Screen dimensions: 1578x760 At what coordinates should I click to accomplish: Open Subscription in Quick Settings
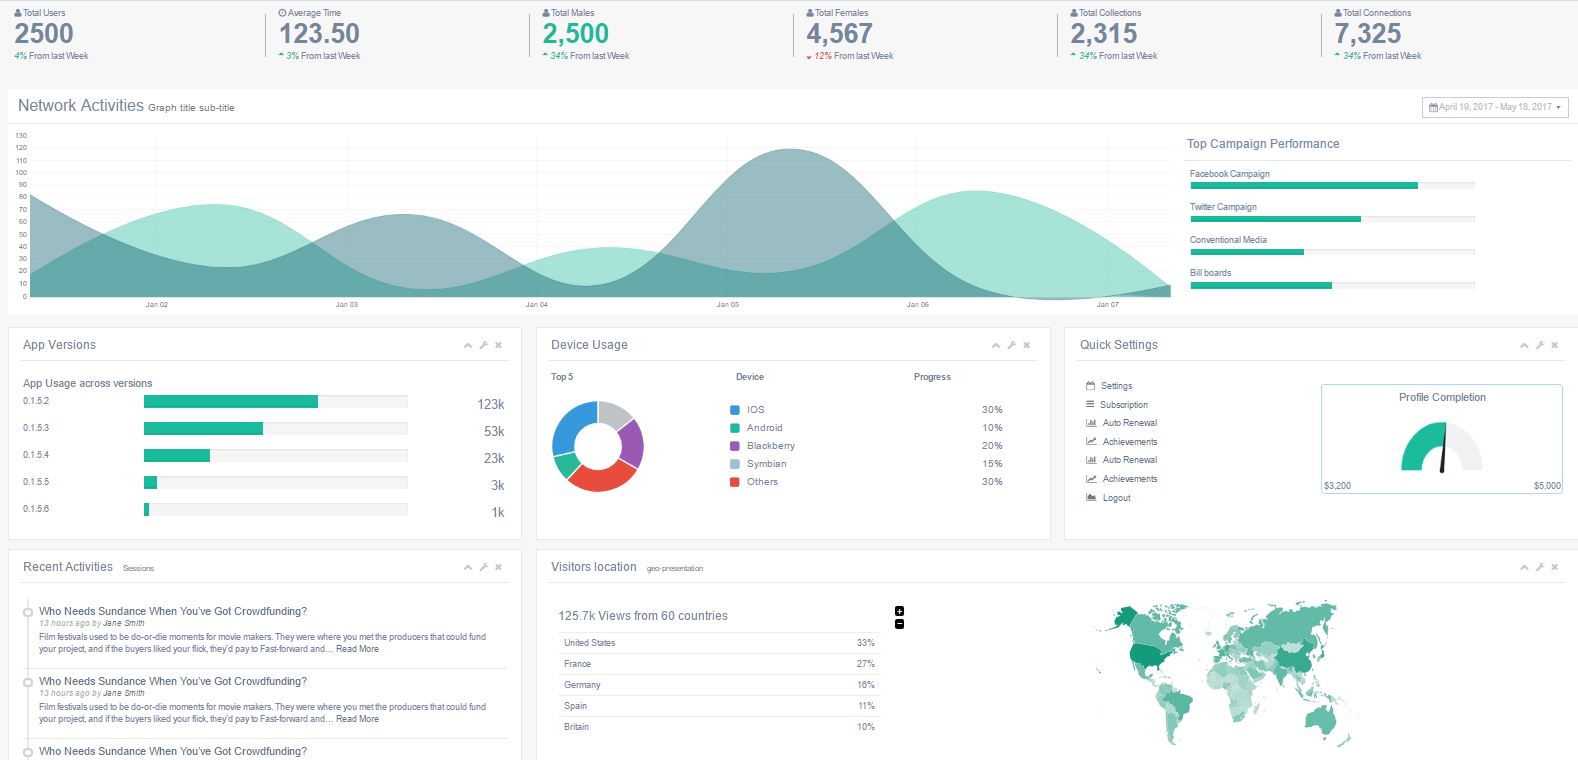click(x=1123, y=405)
